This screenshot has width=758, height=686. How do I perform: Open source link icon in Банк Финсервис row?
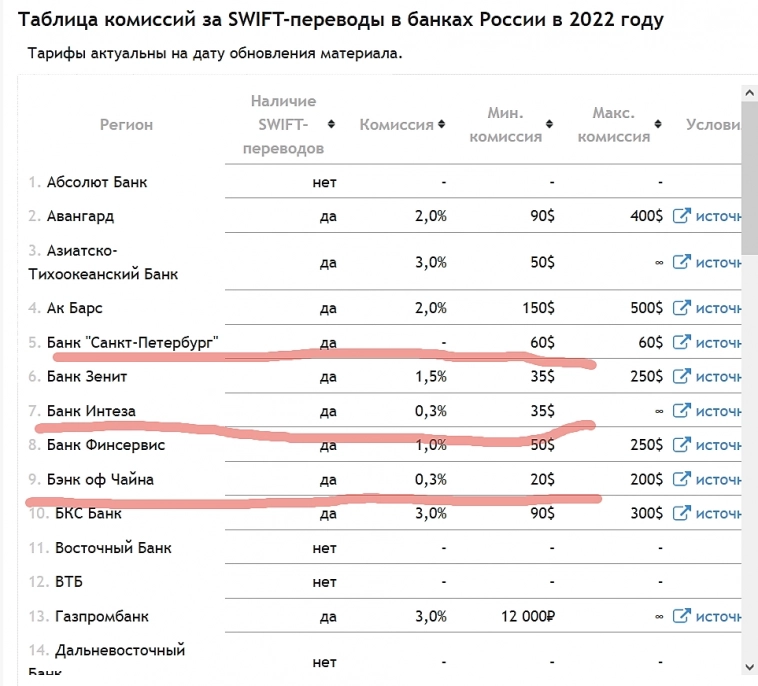tap(682, 445)
